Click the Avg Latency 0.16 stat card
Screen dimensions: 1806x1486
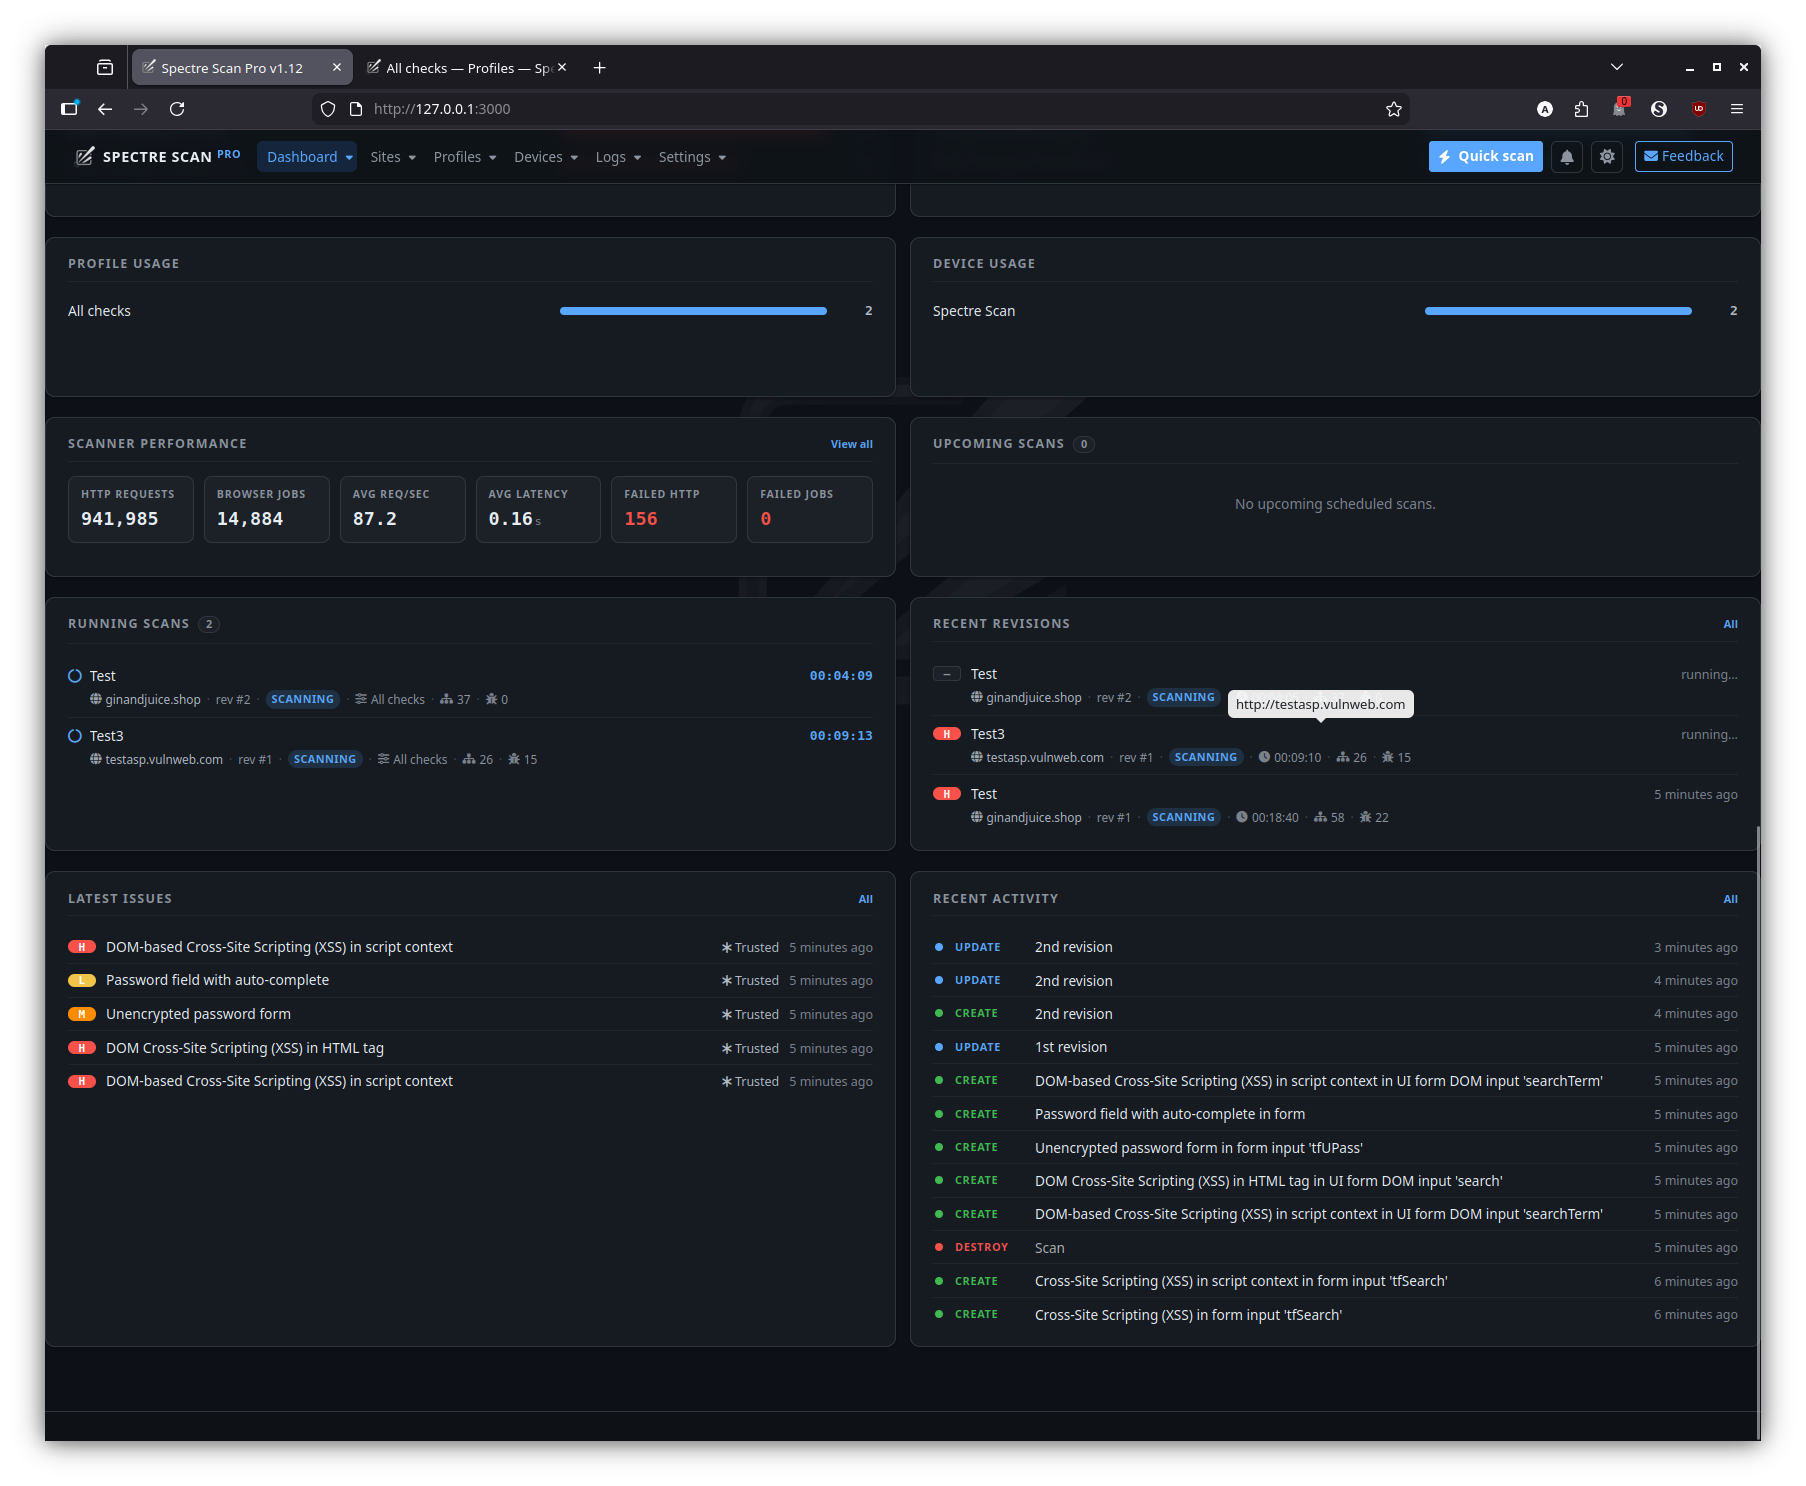tap(538, 509)
